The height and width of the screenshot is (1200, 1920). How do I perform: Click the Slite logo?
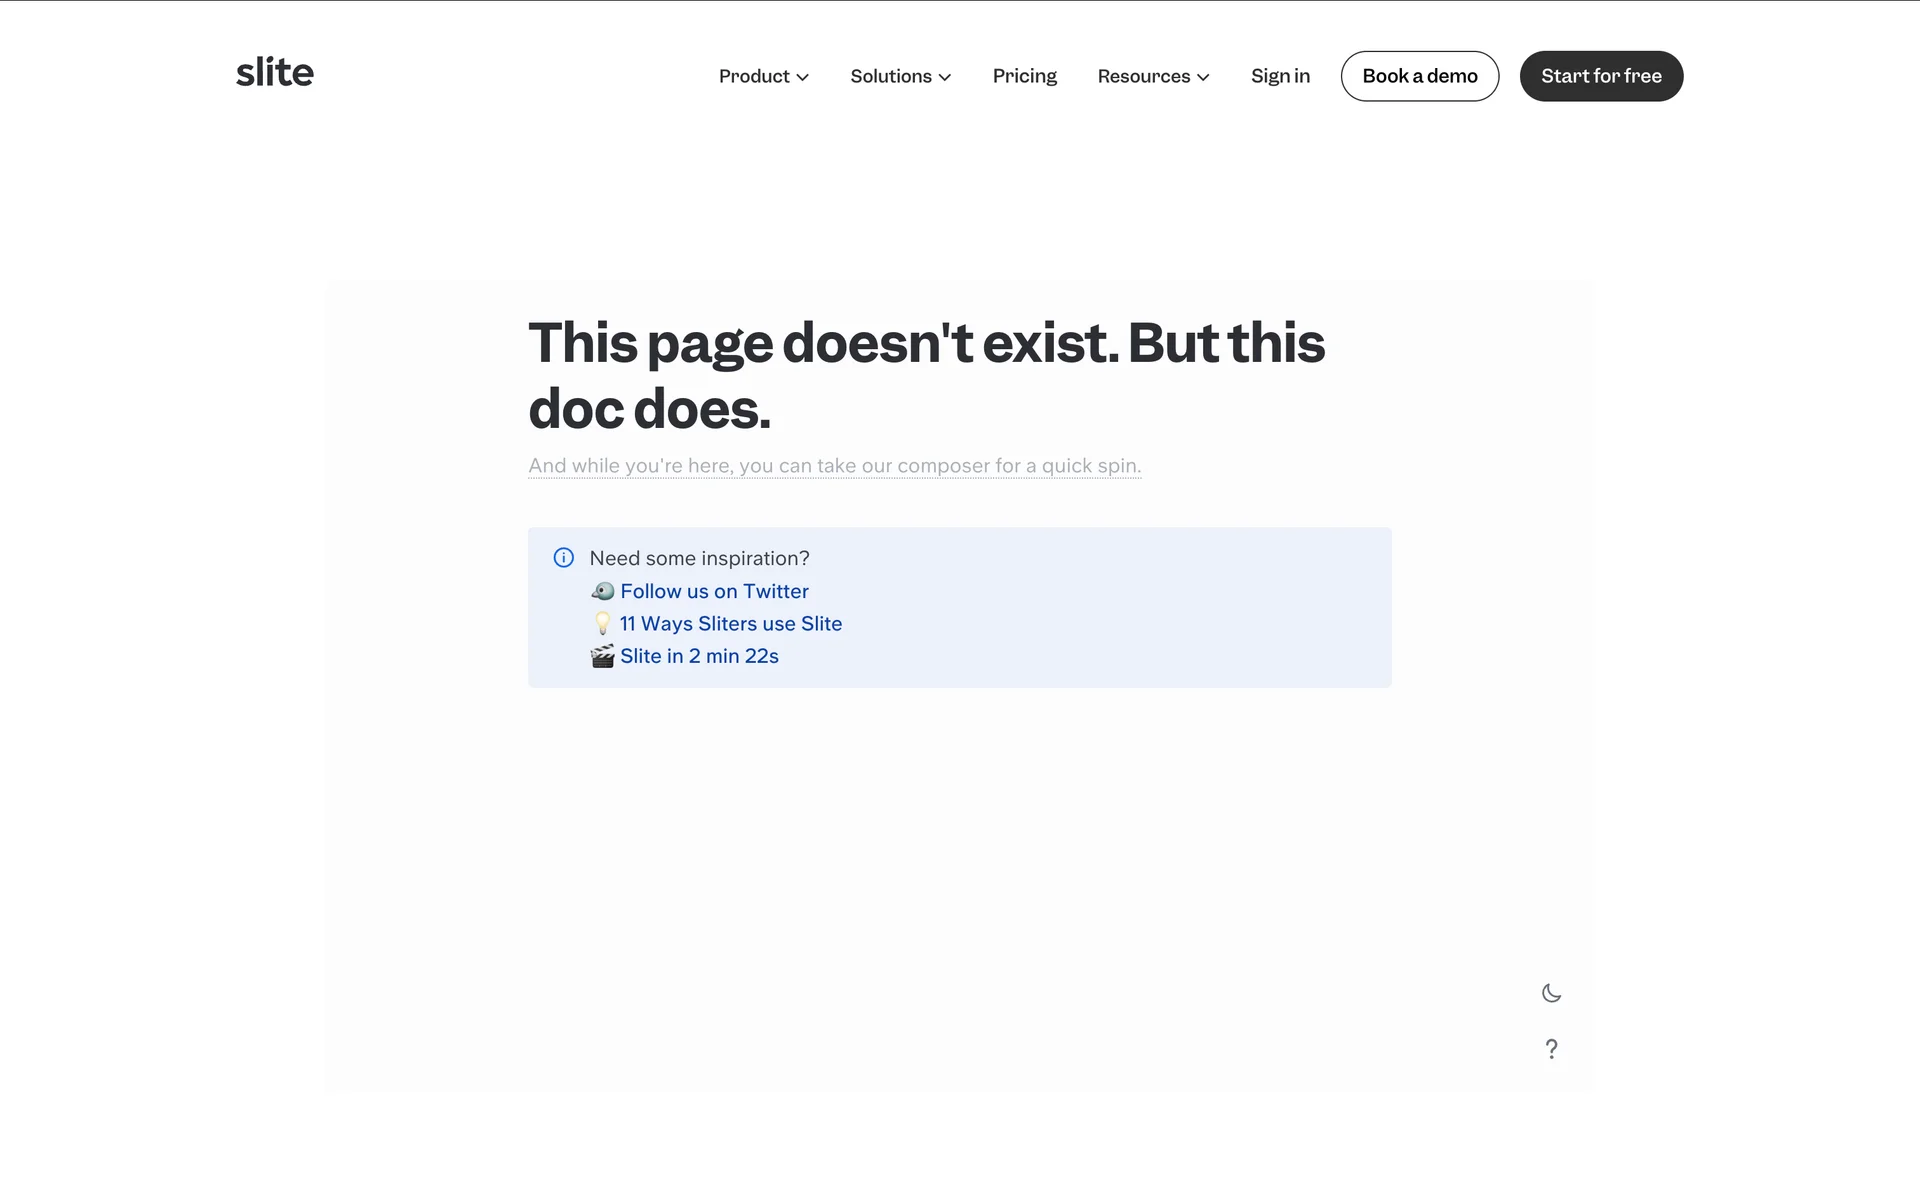(x=274, y=73)
